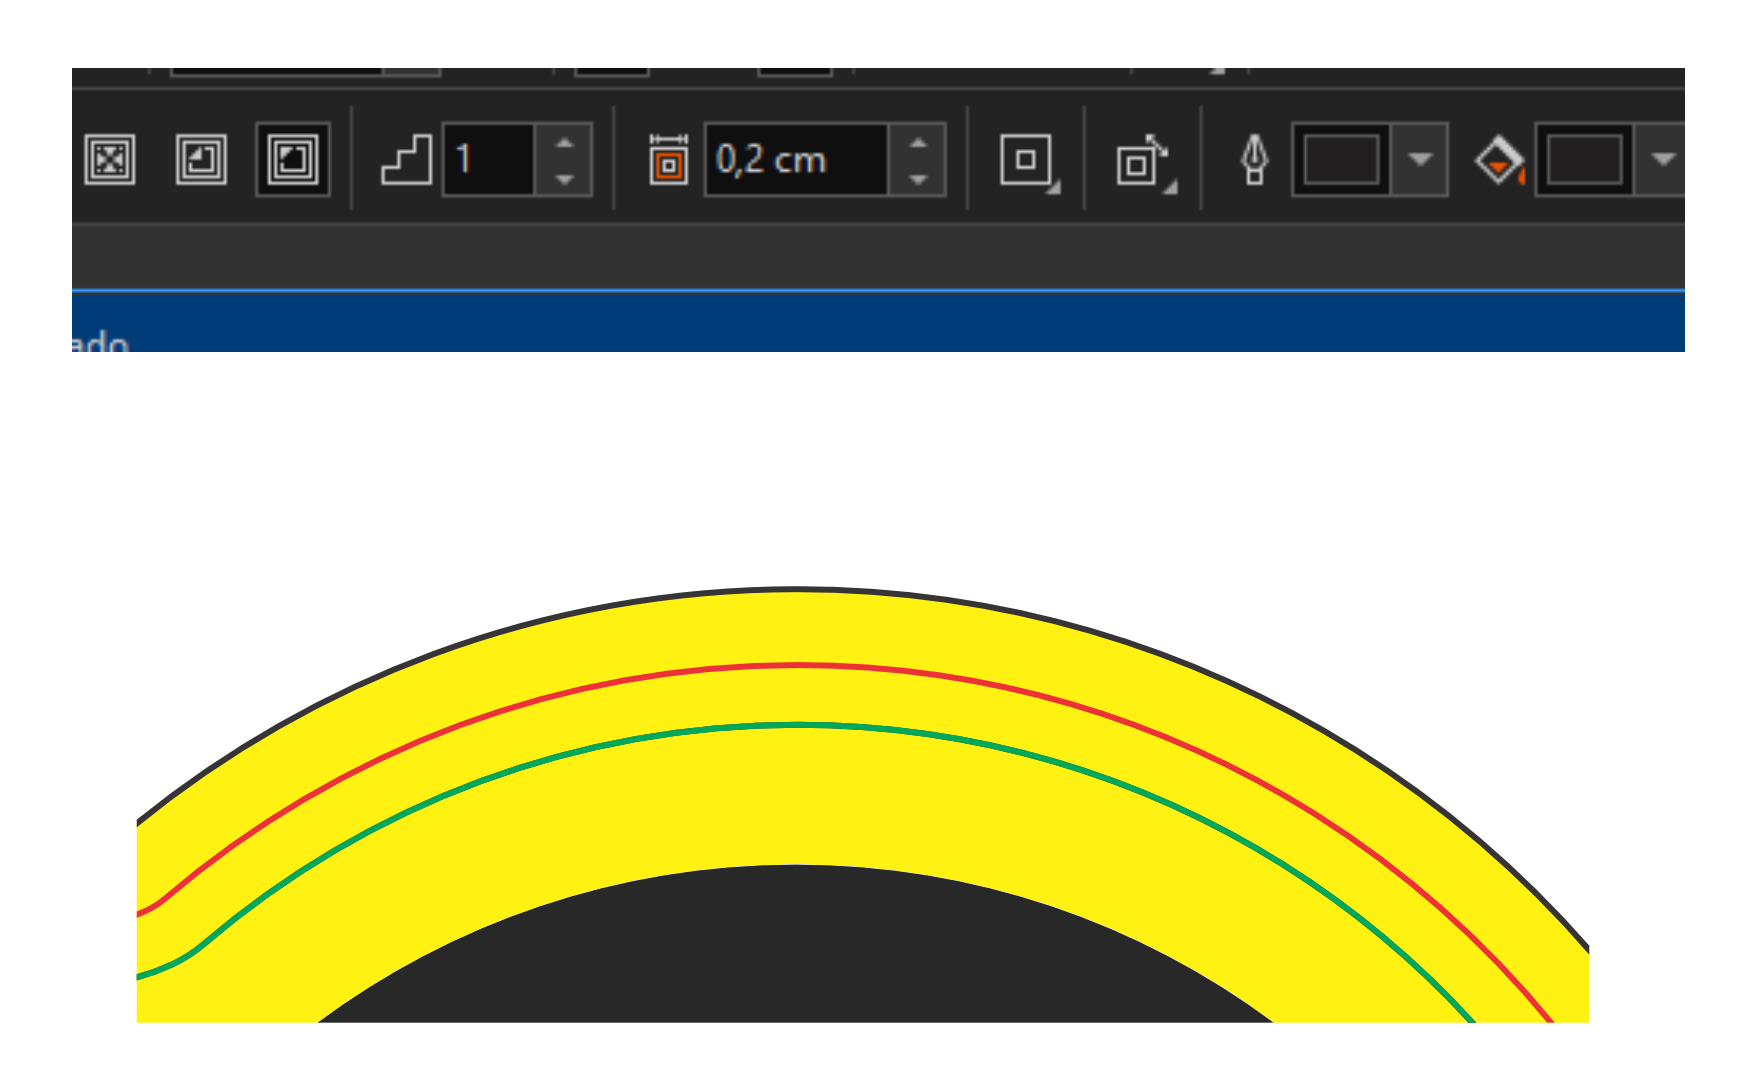Click the contour steps field showing 1
The width and height of the screenshot is (1758, 1089).
488,160
